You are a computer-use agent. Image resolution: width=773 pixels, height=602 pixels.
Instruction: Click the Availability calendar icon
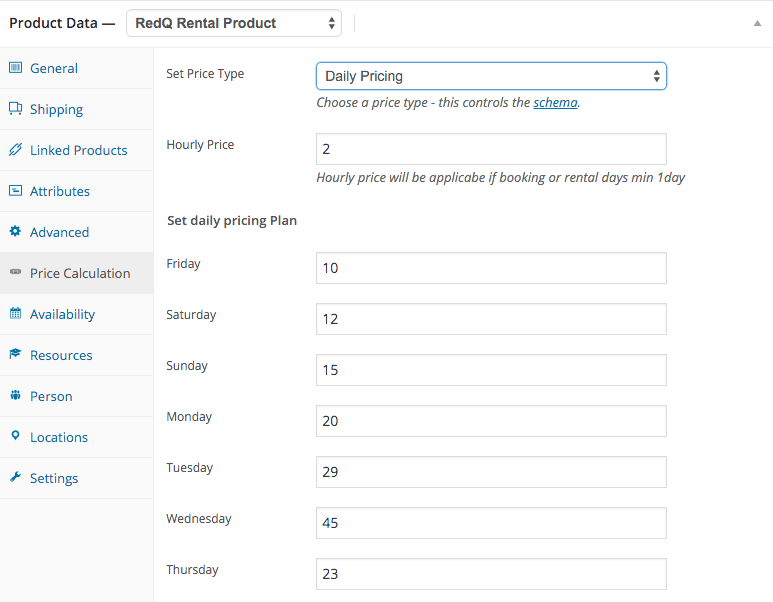tap(15, 313)
